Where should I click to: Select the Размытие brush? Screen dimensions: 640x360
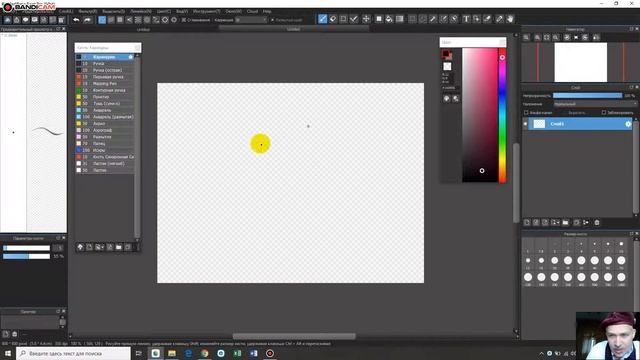pos(105,137)
